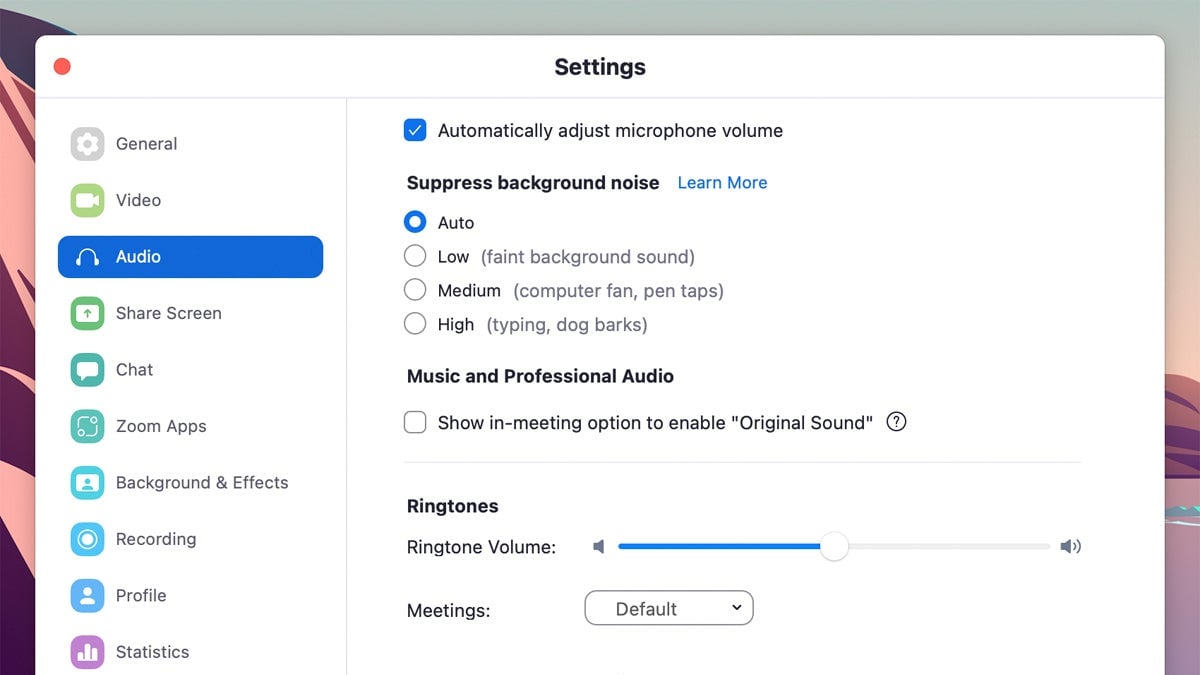This screenshot has width=1200, height=675.
Task: Open the Learn More link
Action: [722, 182]
